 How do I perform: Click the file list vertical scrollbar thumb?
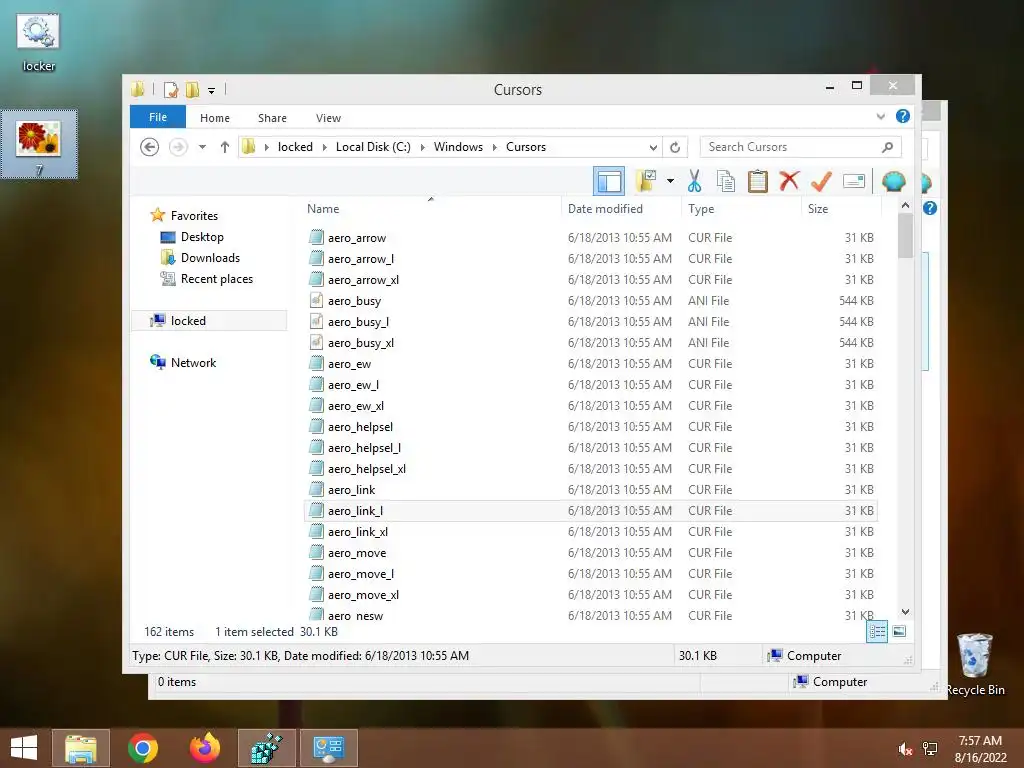pos(905,235)
